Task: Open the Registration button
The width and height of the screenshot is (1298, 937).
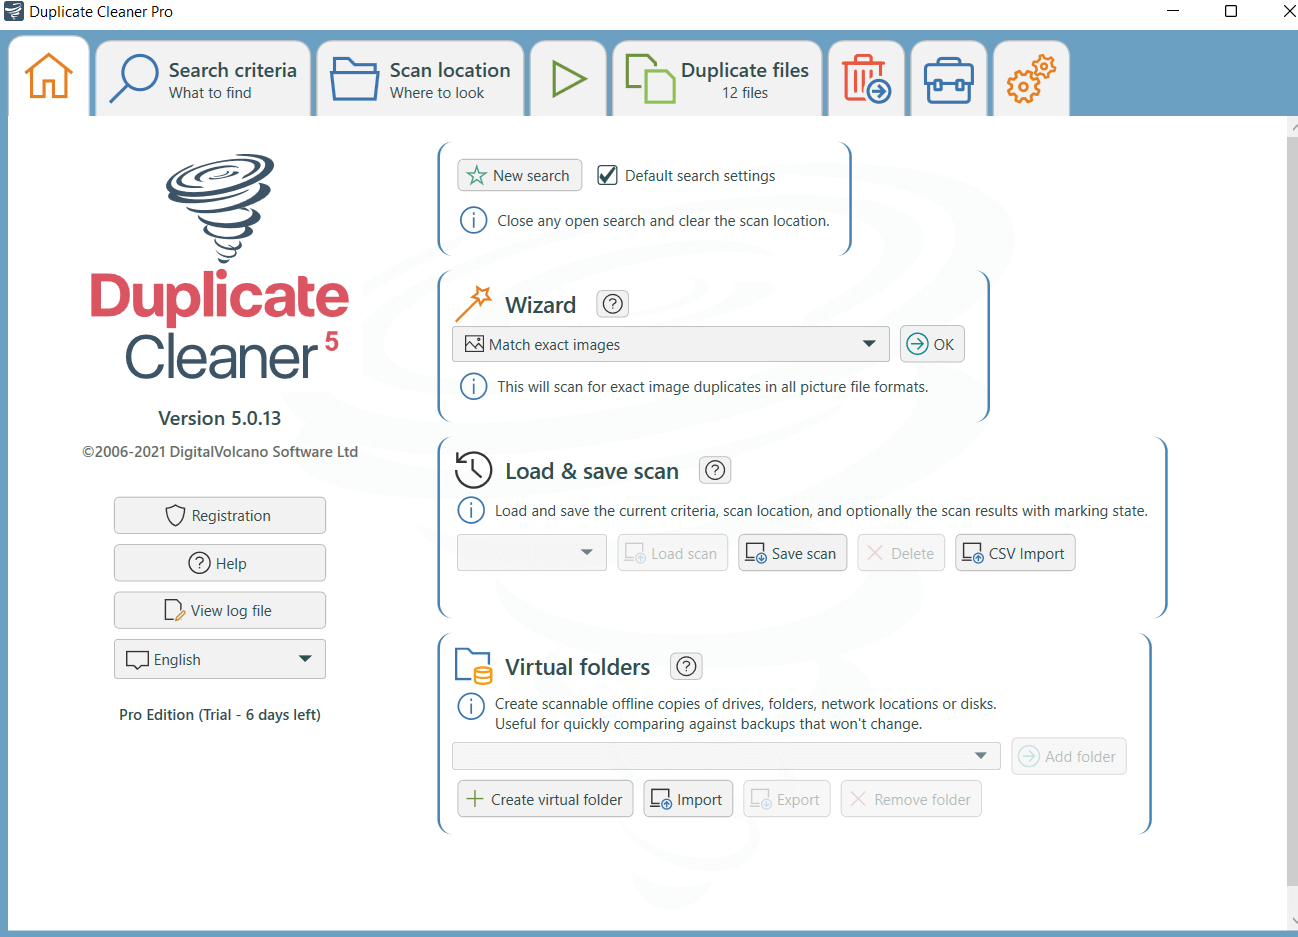Action: (220, 515)
